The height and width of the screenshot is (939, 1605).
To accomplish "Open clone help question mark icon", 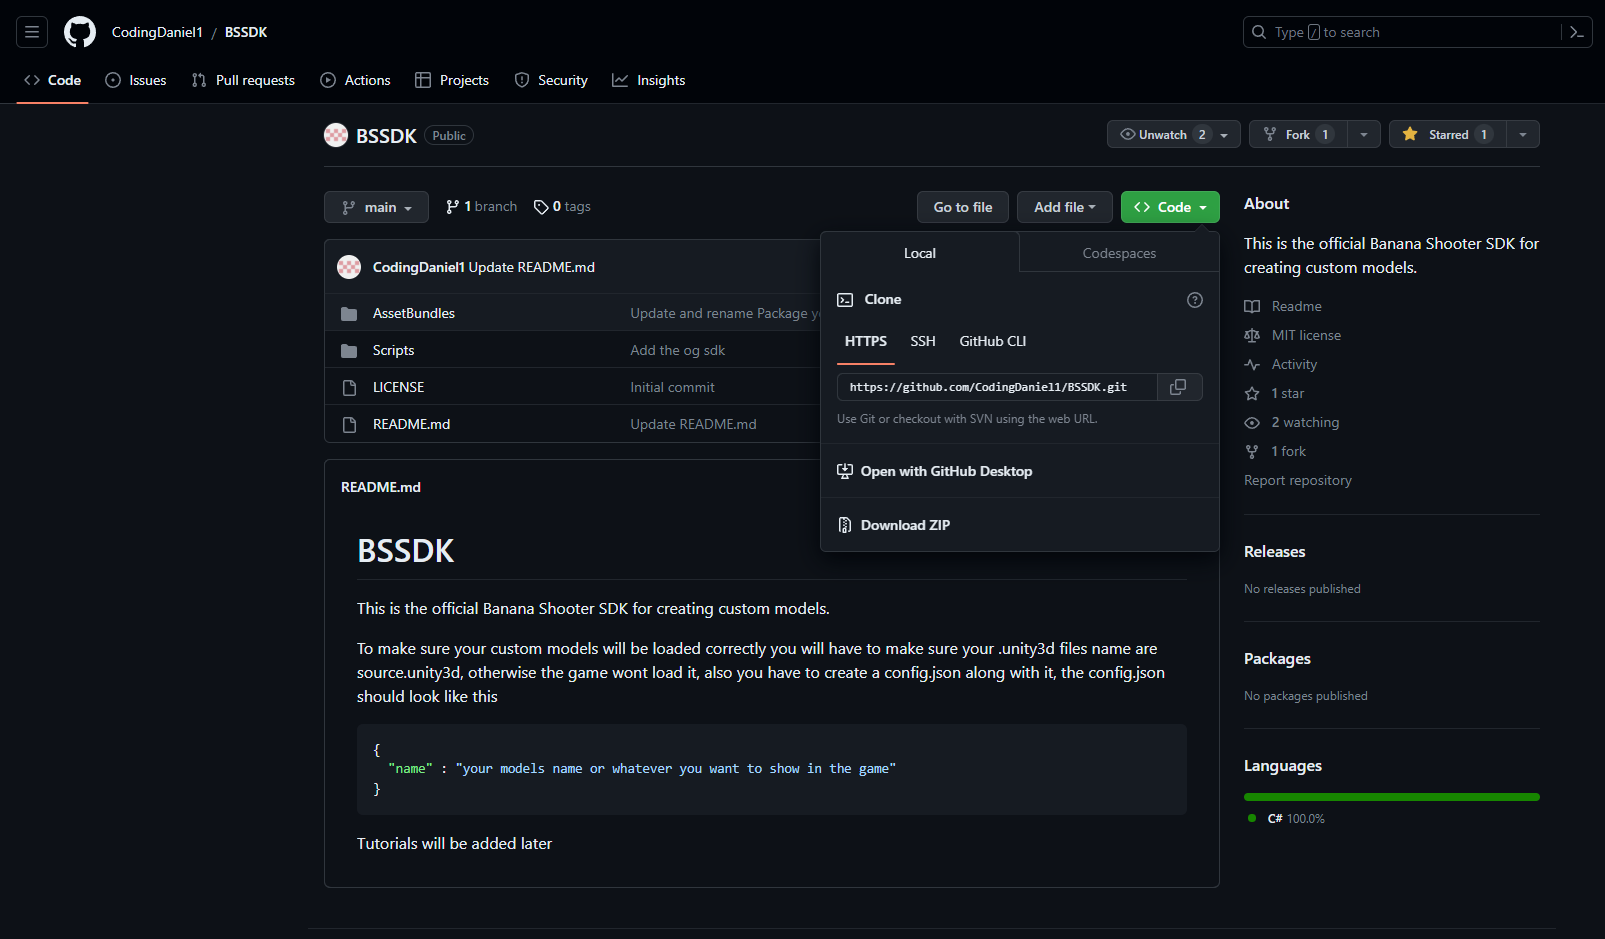I will click(1195, 300).
